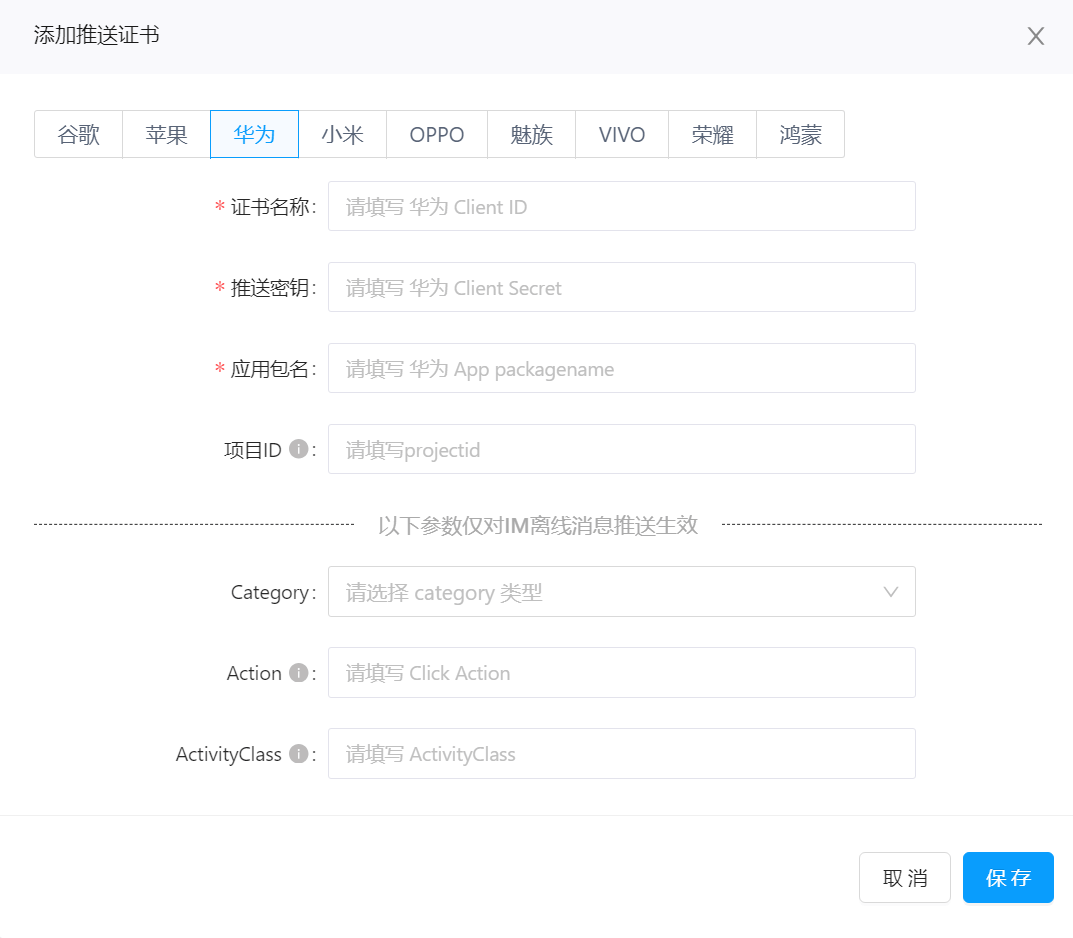Expand the Category dropdown arrow
The height and width of the screenshot is (938, 1073).
pos(891,592)
